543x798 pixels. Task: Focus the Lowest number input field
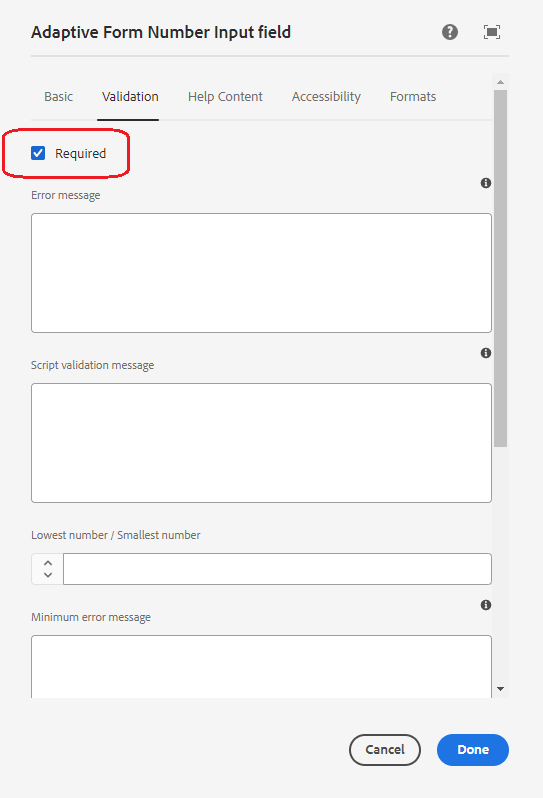pyautogui.click(x=277, y=569)
